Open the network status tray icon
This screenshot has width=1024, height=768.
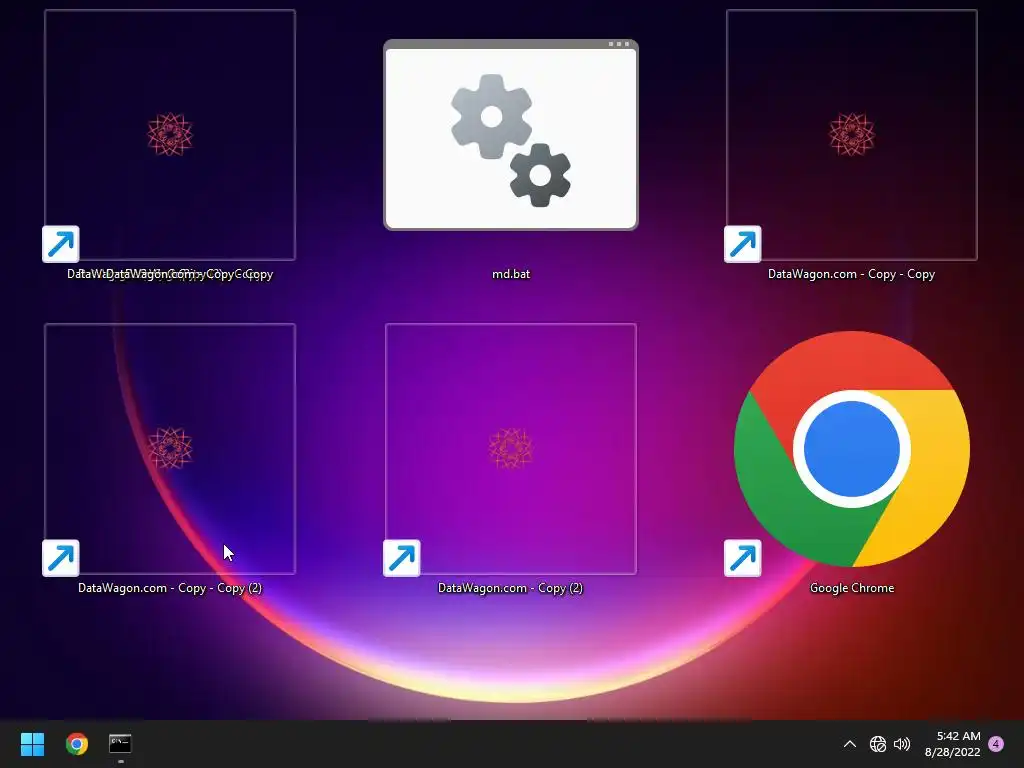pos(878,744)
